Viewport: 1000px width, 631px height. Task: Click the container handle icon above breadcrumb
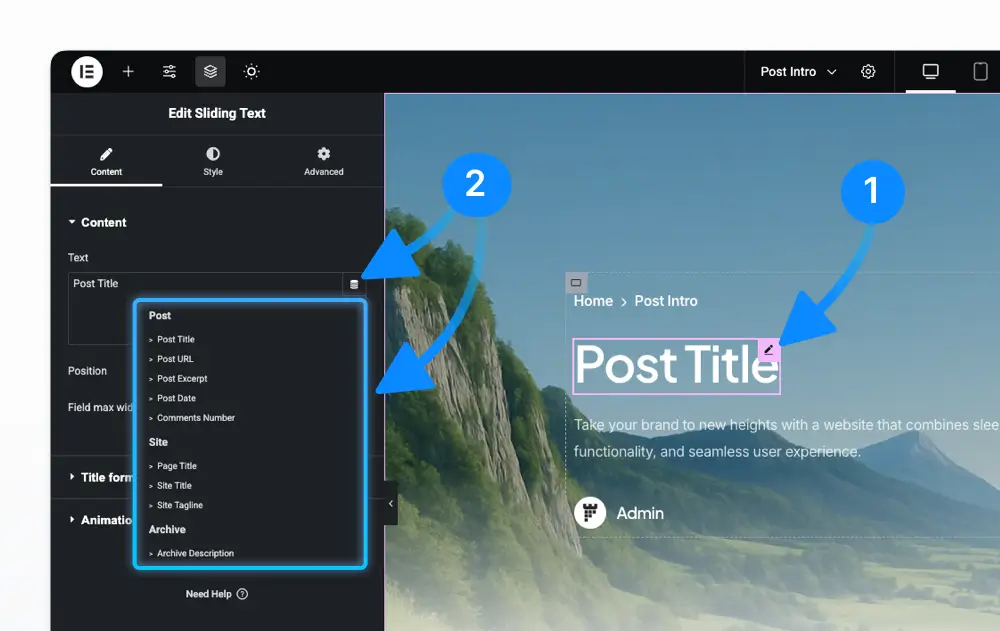coord(576,283)
